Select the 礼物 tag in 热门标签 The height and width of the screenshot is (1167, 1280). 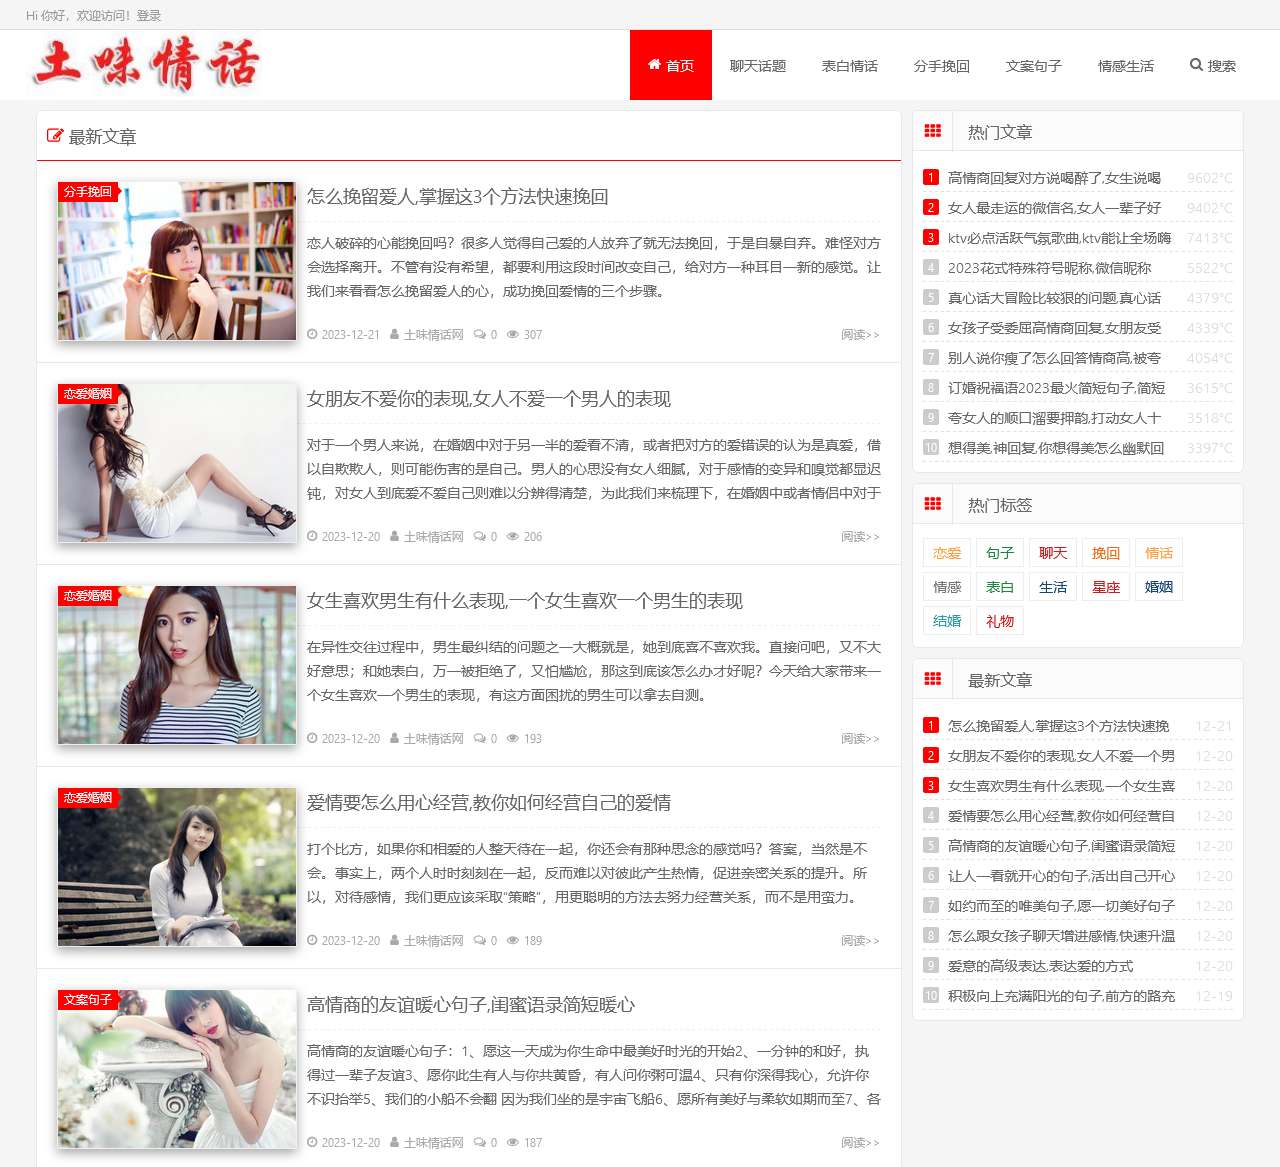pos(999,621)
